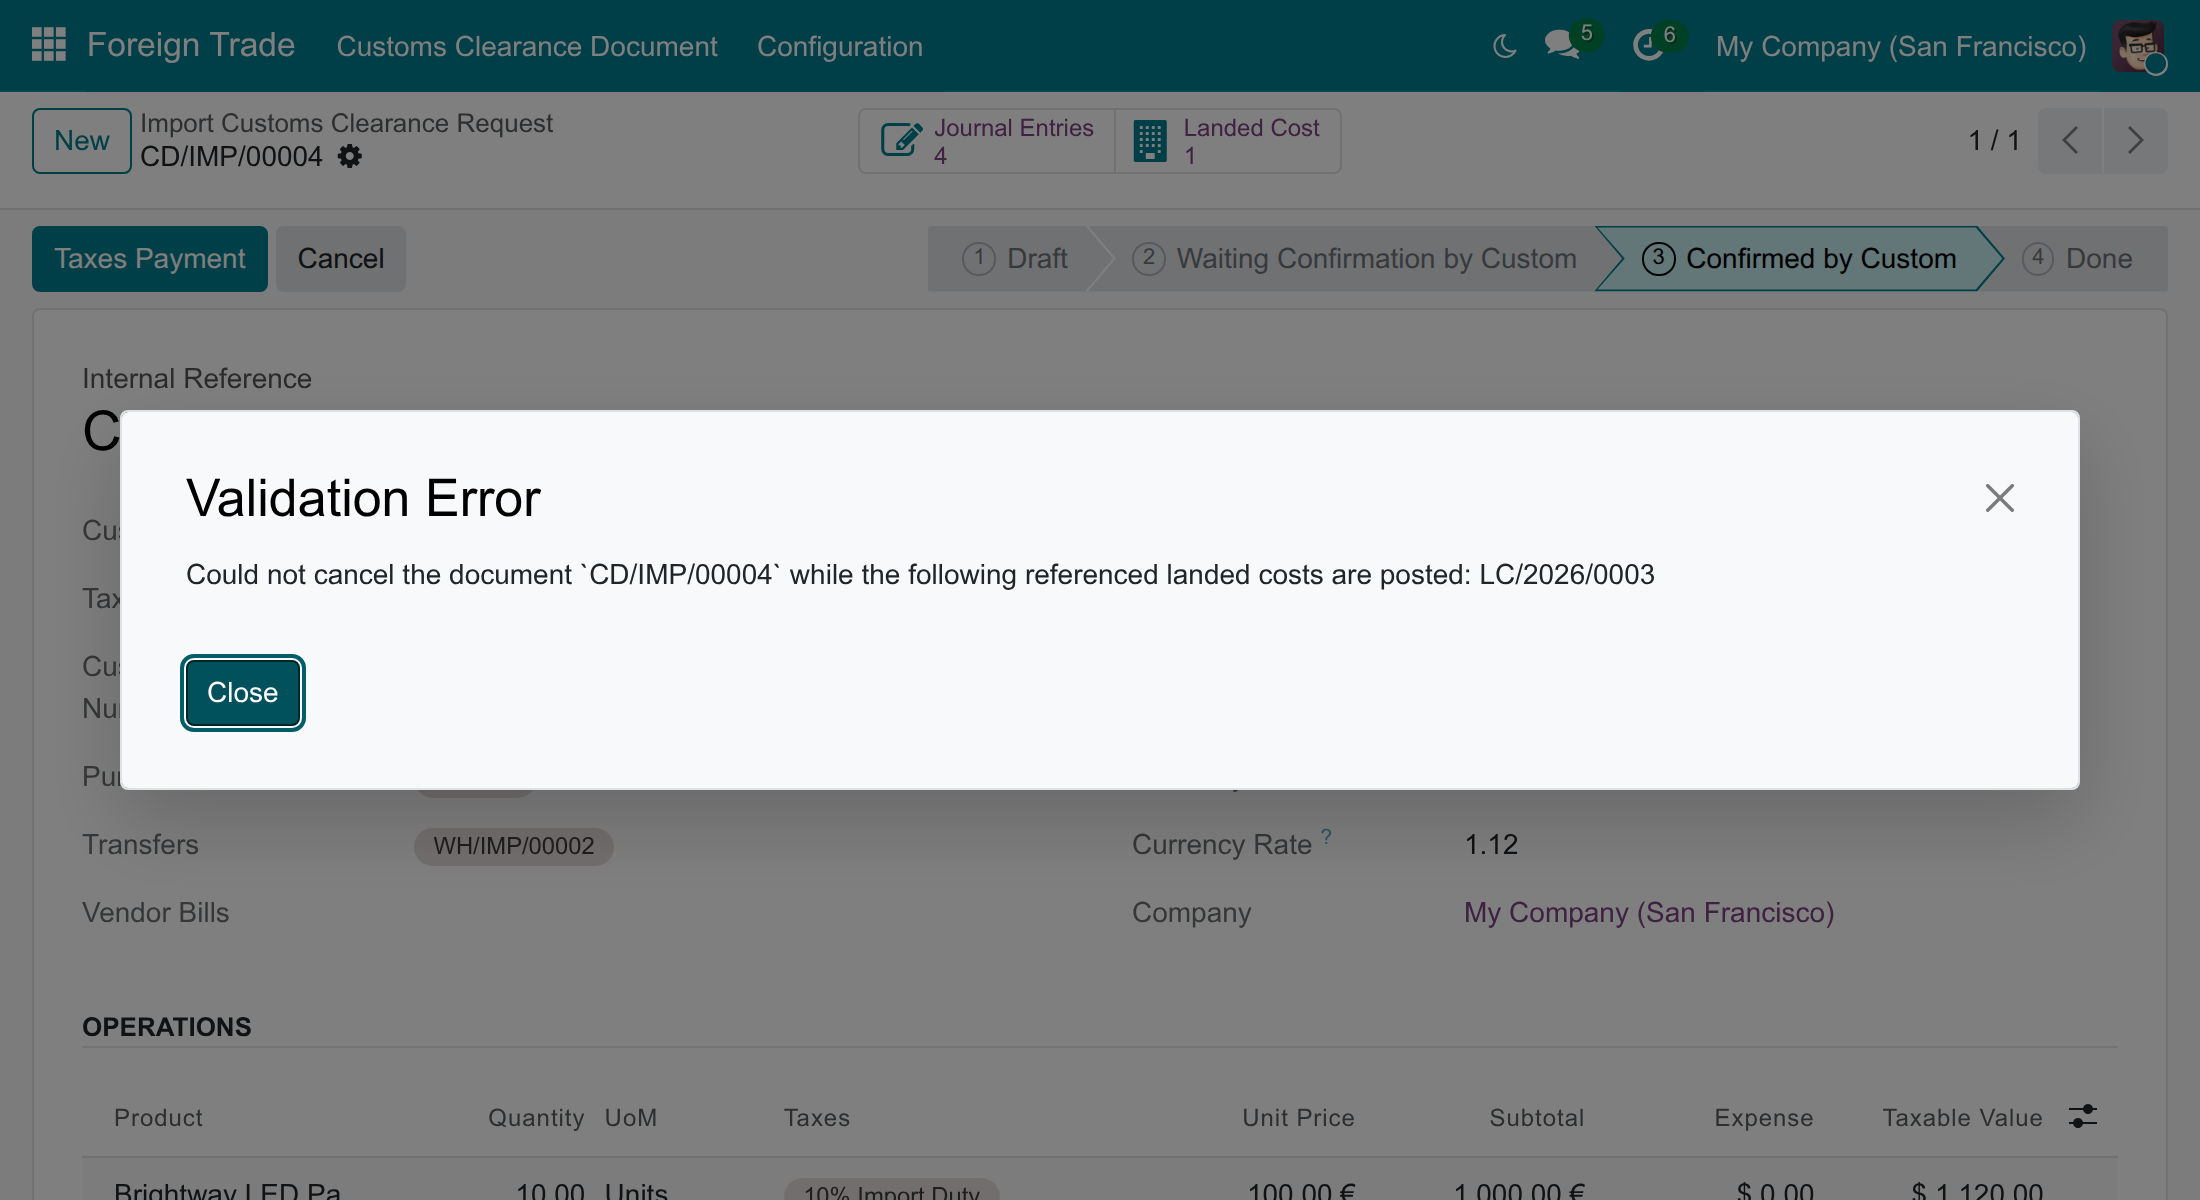Dismiss Validation Error dialog with X

pyautogui.click(x=1999, y=498)
